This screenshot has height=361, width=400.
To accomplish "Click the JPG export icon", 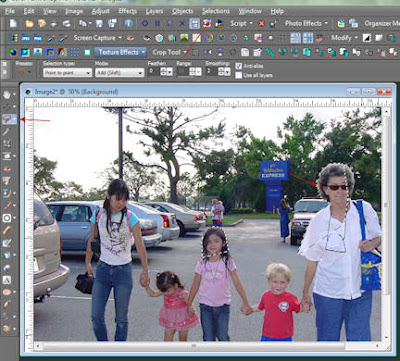I will pos(25,38).
